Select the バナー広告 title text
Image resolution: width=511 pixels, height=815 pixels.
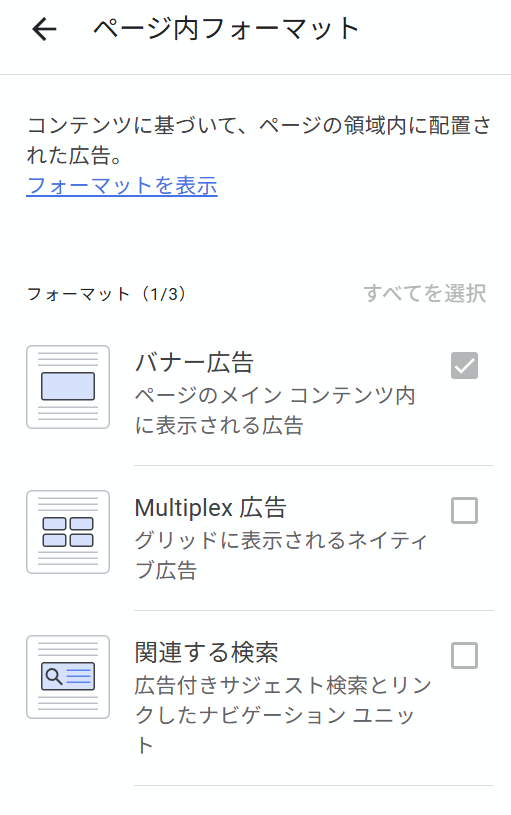tap(194, 363)
